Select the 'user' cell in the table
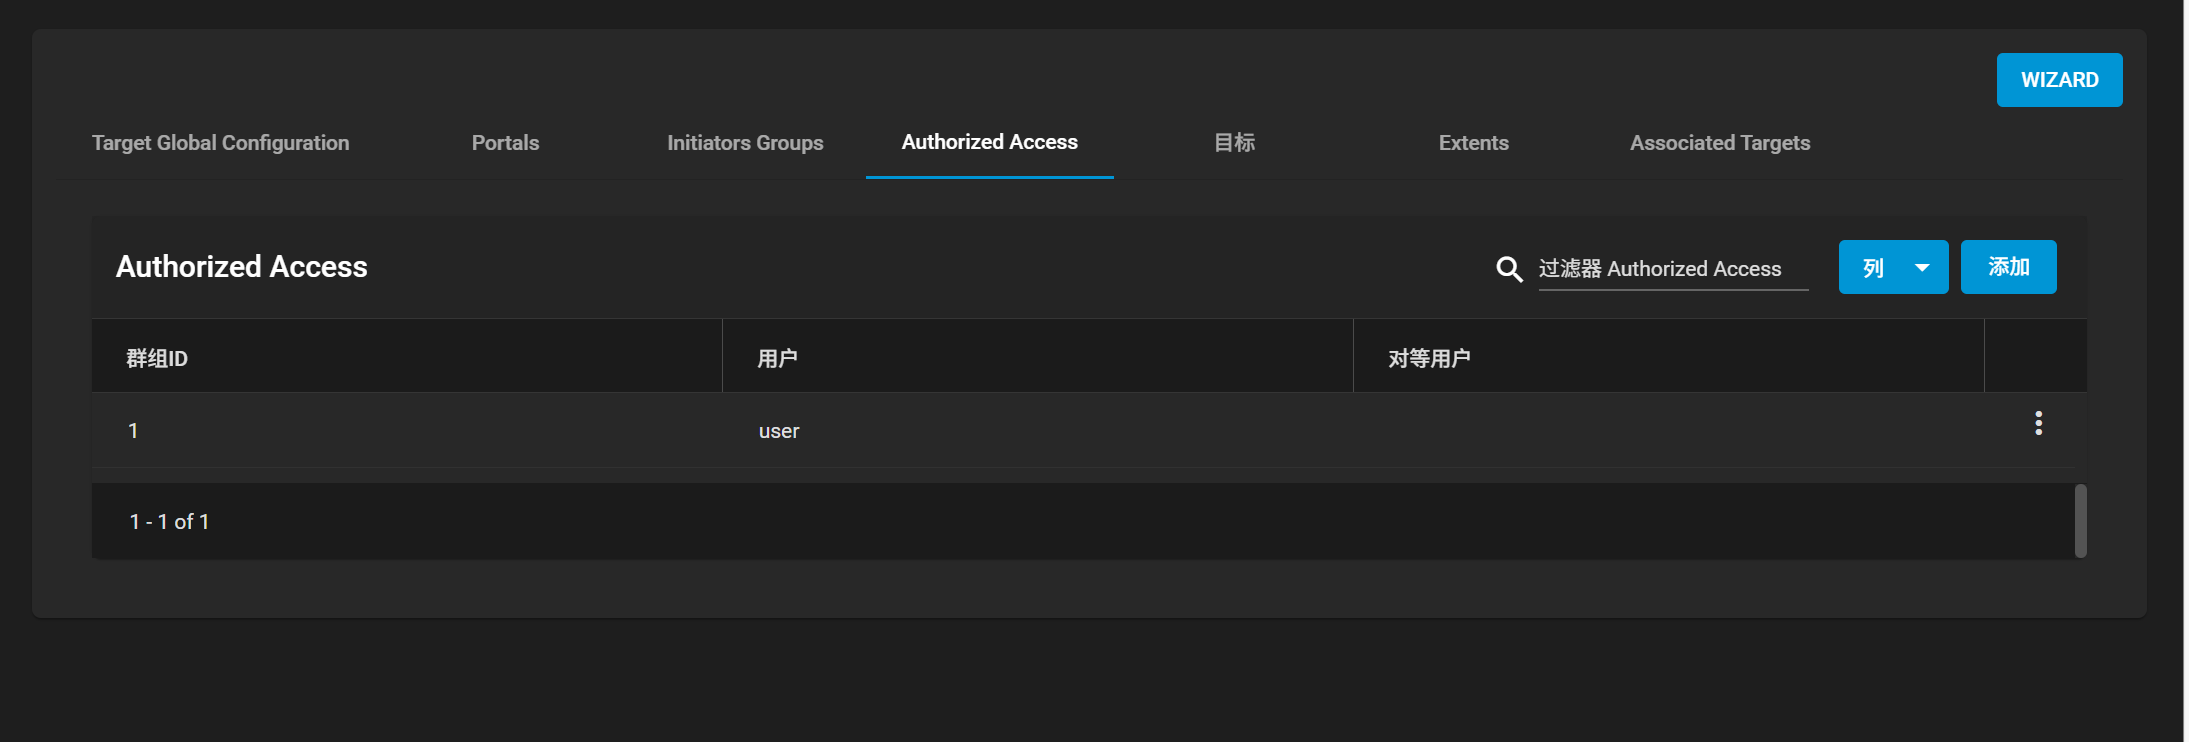The image size is (2189, 742). [779, 431]
